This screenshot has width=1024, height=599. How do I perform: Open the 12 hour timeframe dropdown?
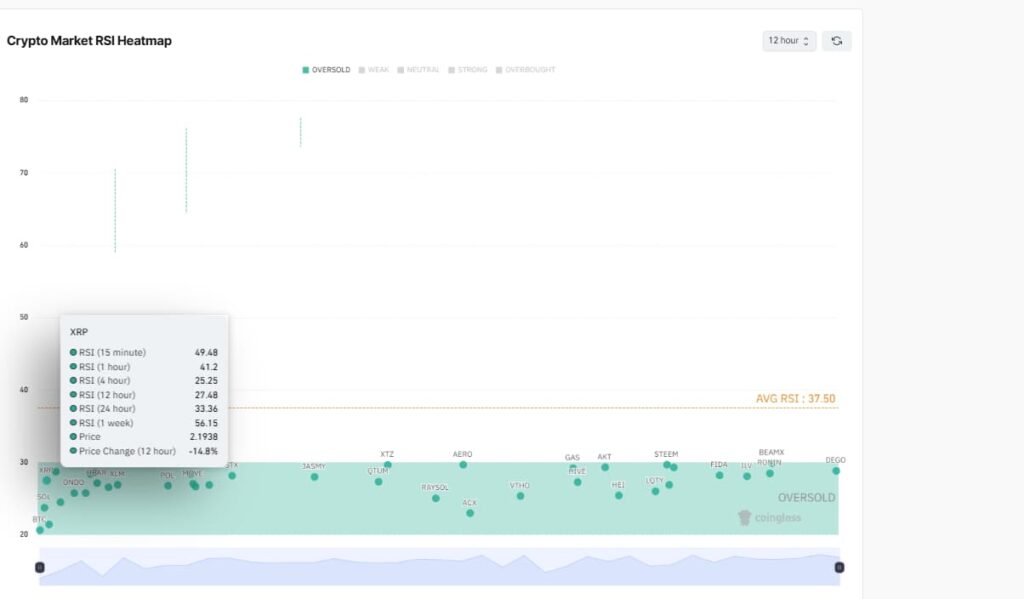[789, 41]
